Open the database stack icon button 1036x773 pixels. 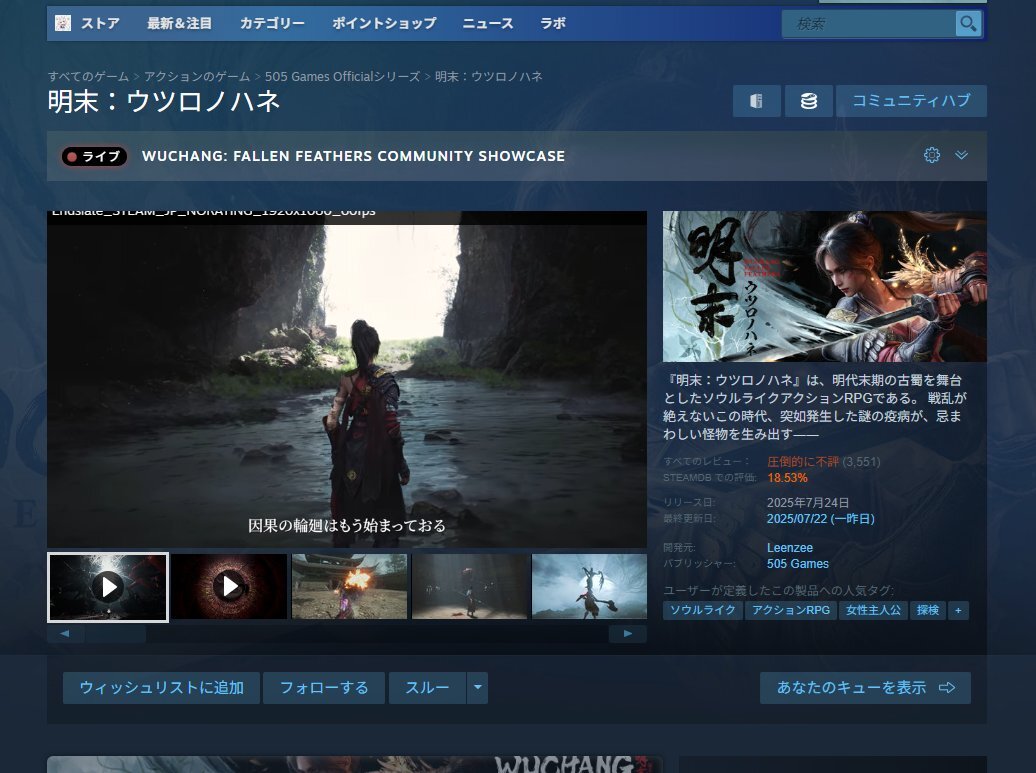pos(809,100)
